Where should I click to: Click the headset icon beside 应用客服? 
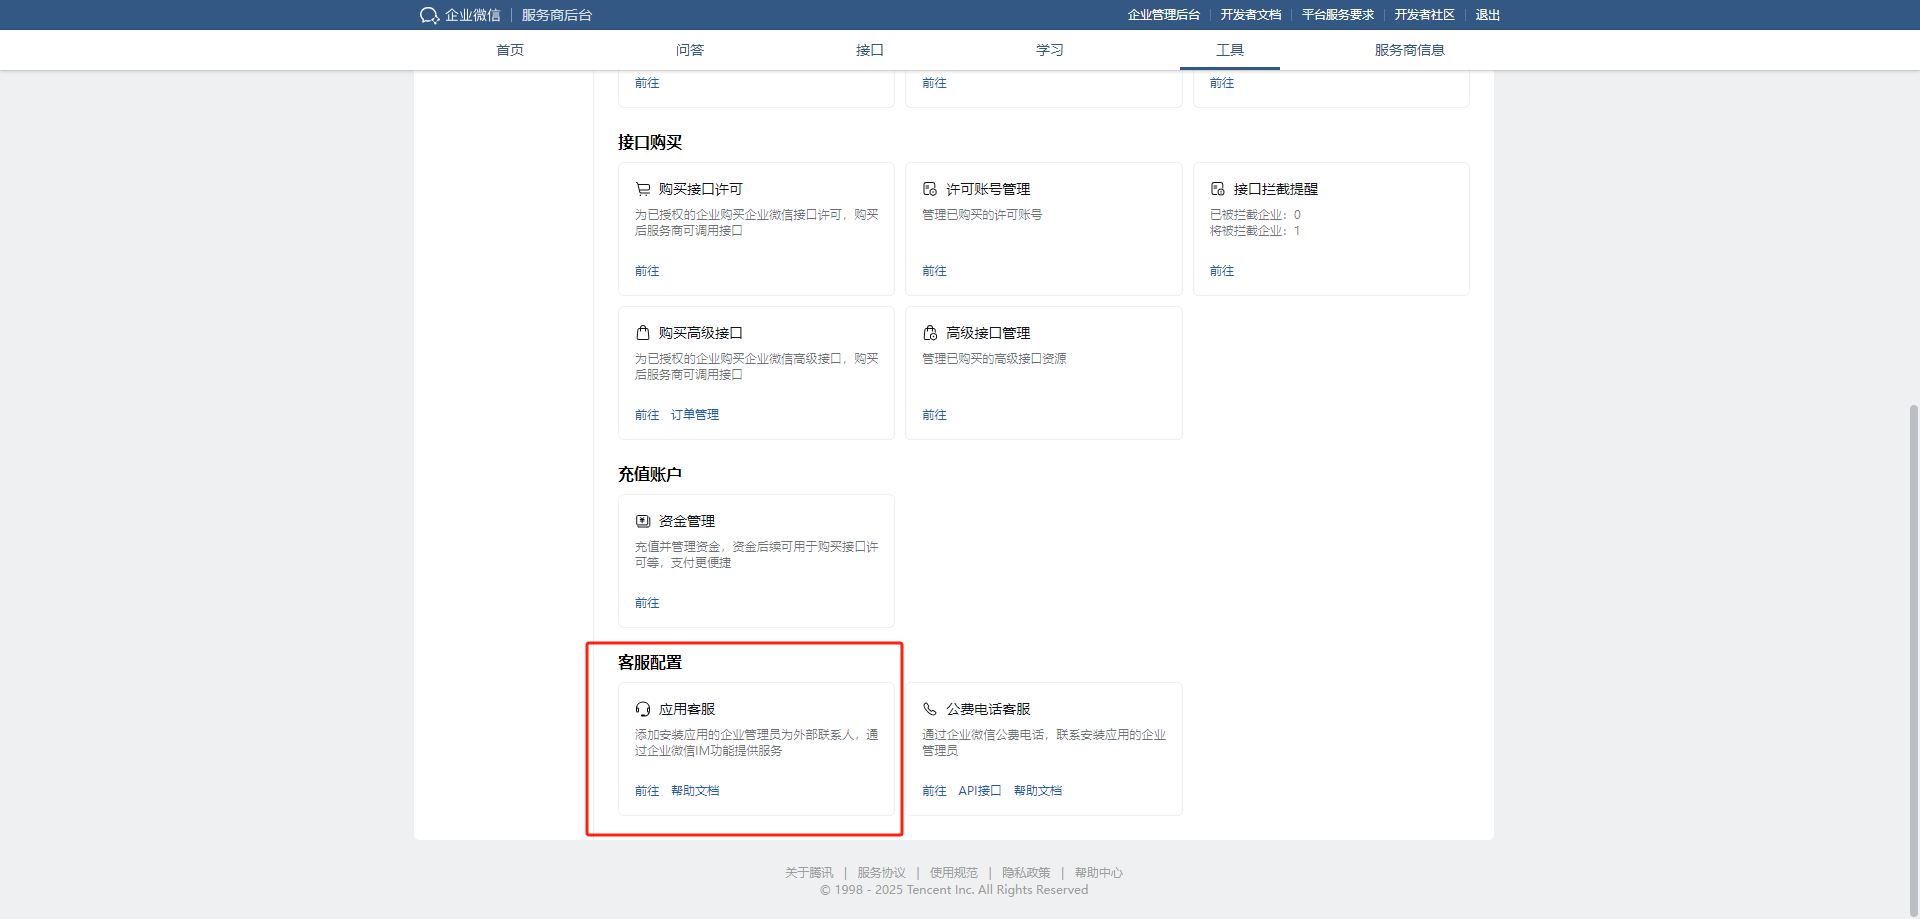(x=643, y=709)
